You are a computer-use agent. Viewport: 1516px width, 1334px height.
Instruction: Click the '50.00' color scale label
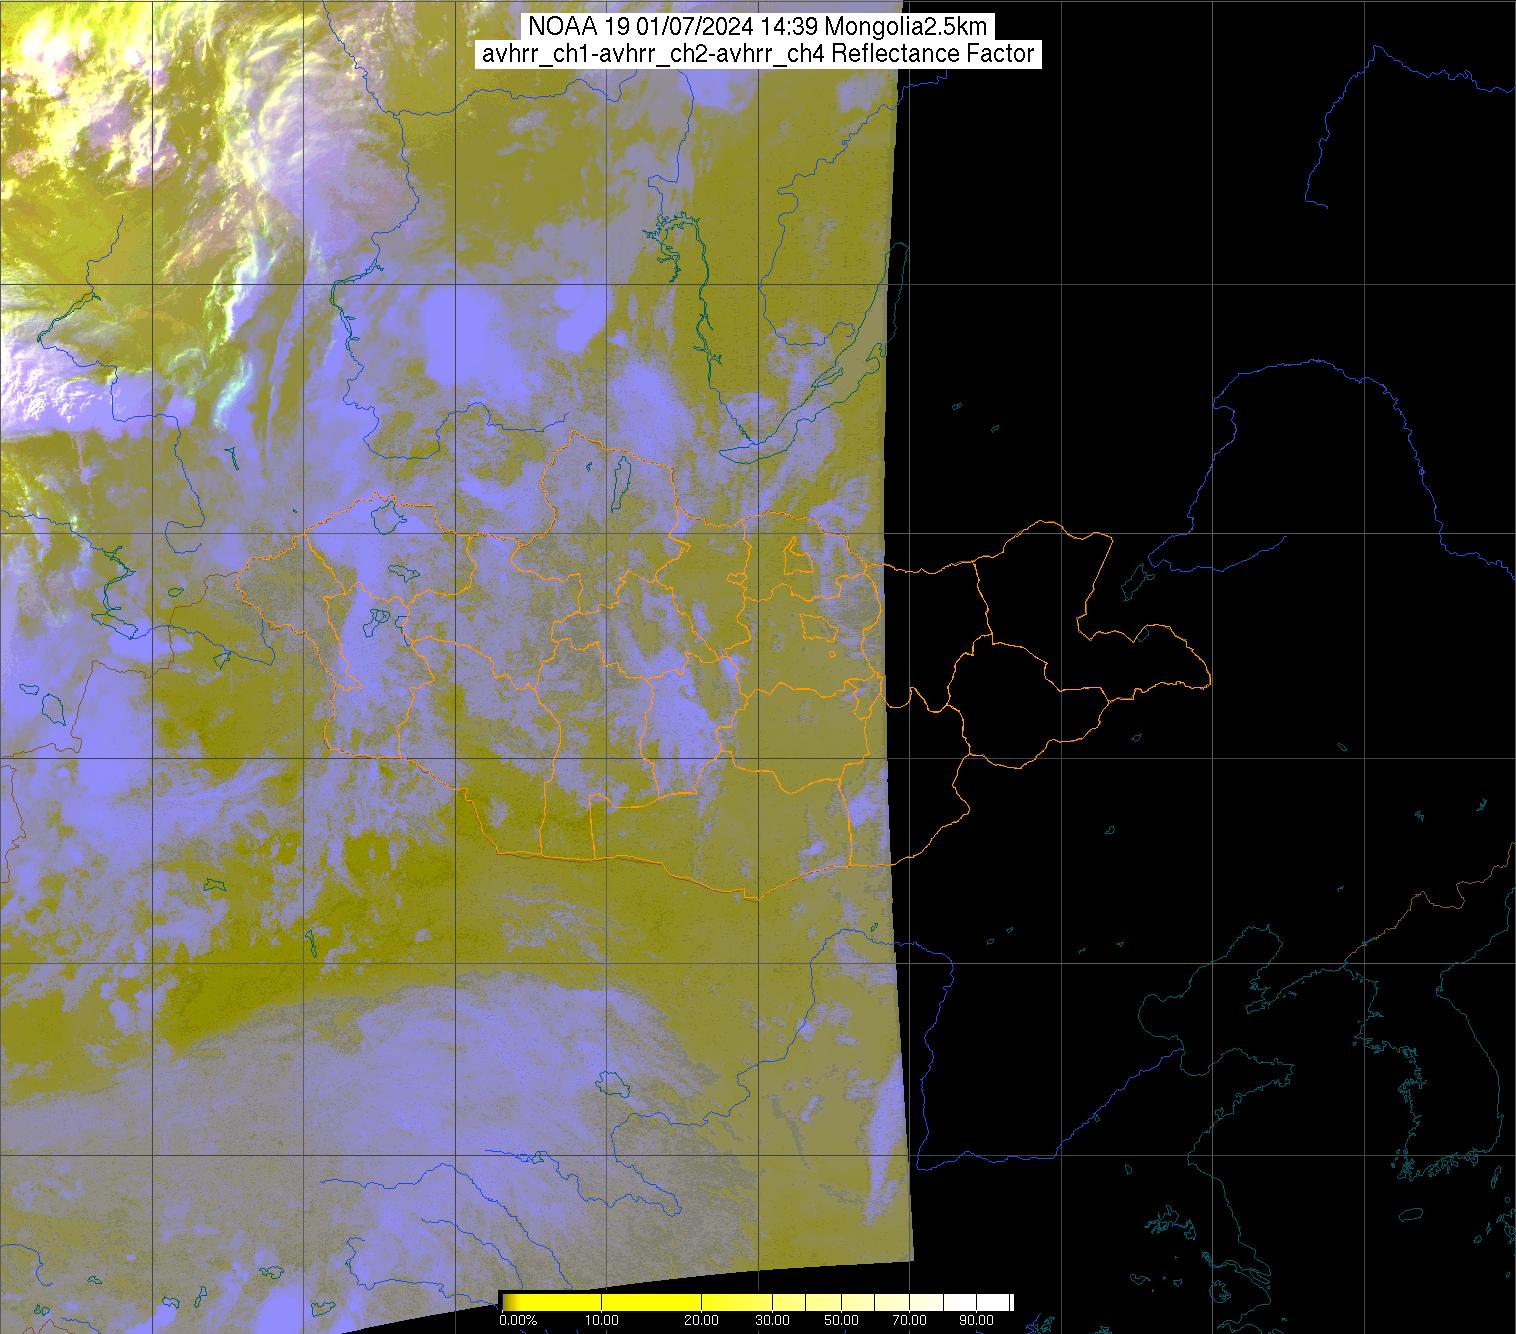click(x=842, y=1320)
